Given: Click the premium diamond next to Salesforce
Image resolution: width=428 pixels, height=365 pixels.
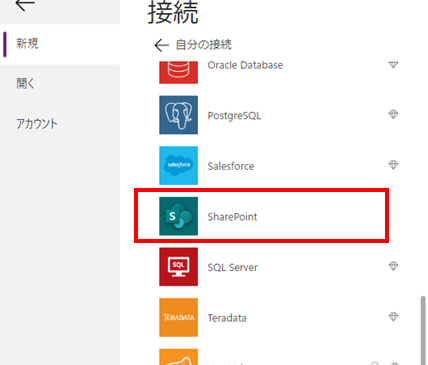Looking at the screenshot, I should pyautogui.click(x=393, y=165).
